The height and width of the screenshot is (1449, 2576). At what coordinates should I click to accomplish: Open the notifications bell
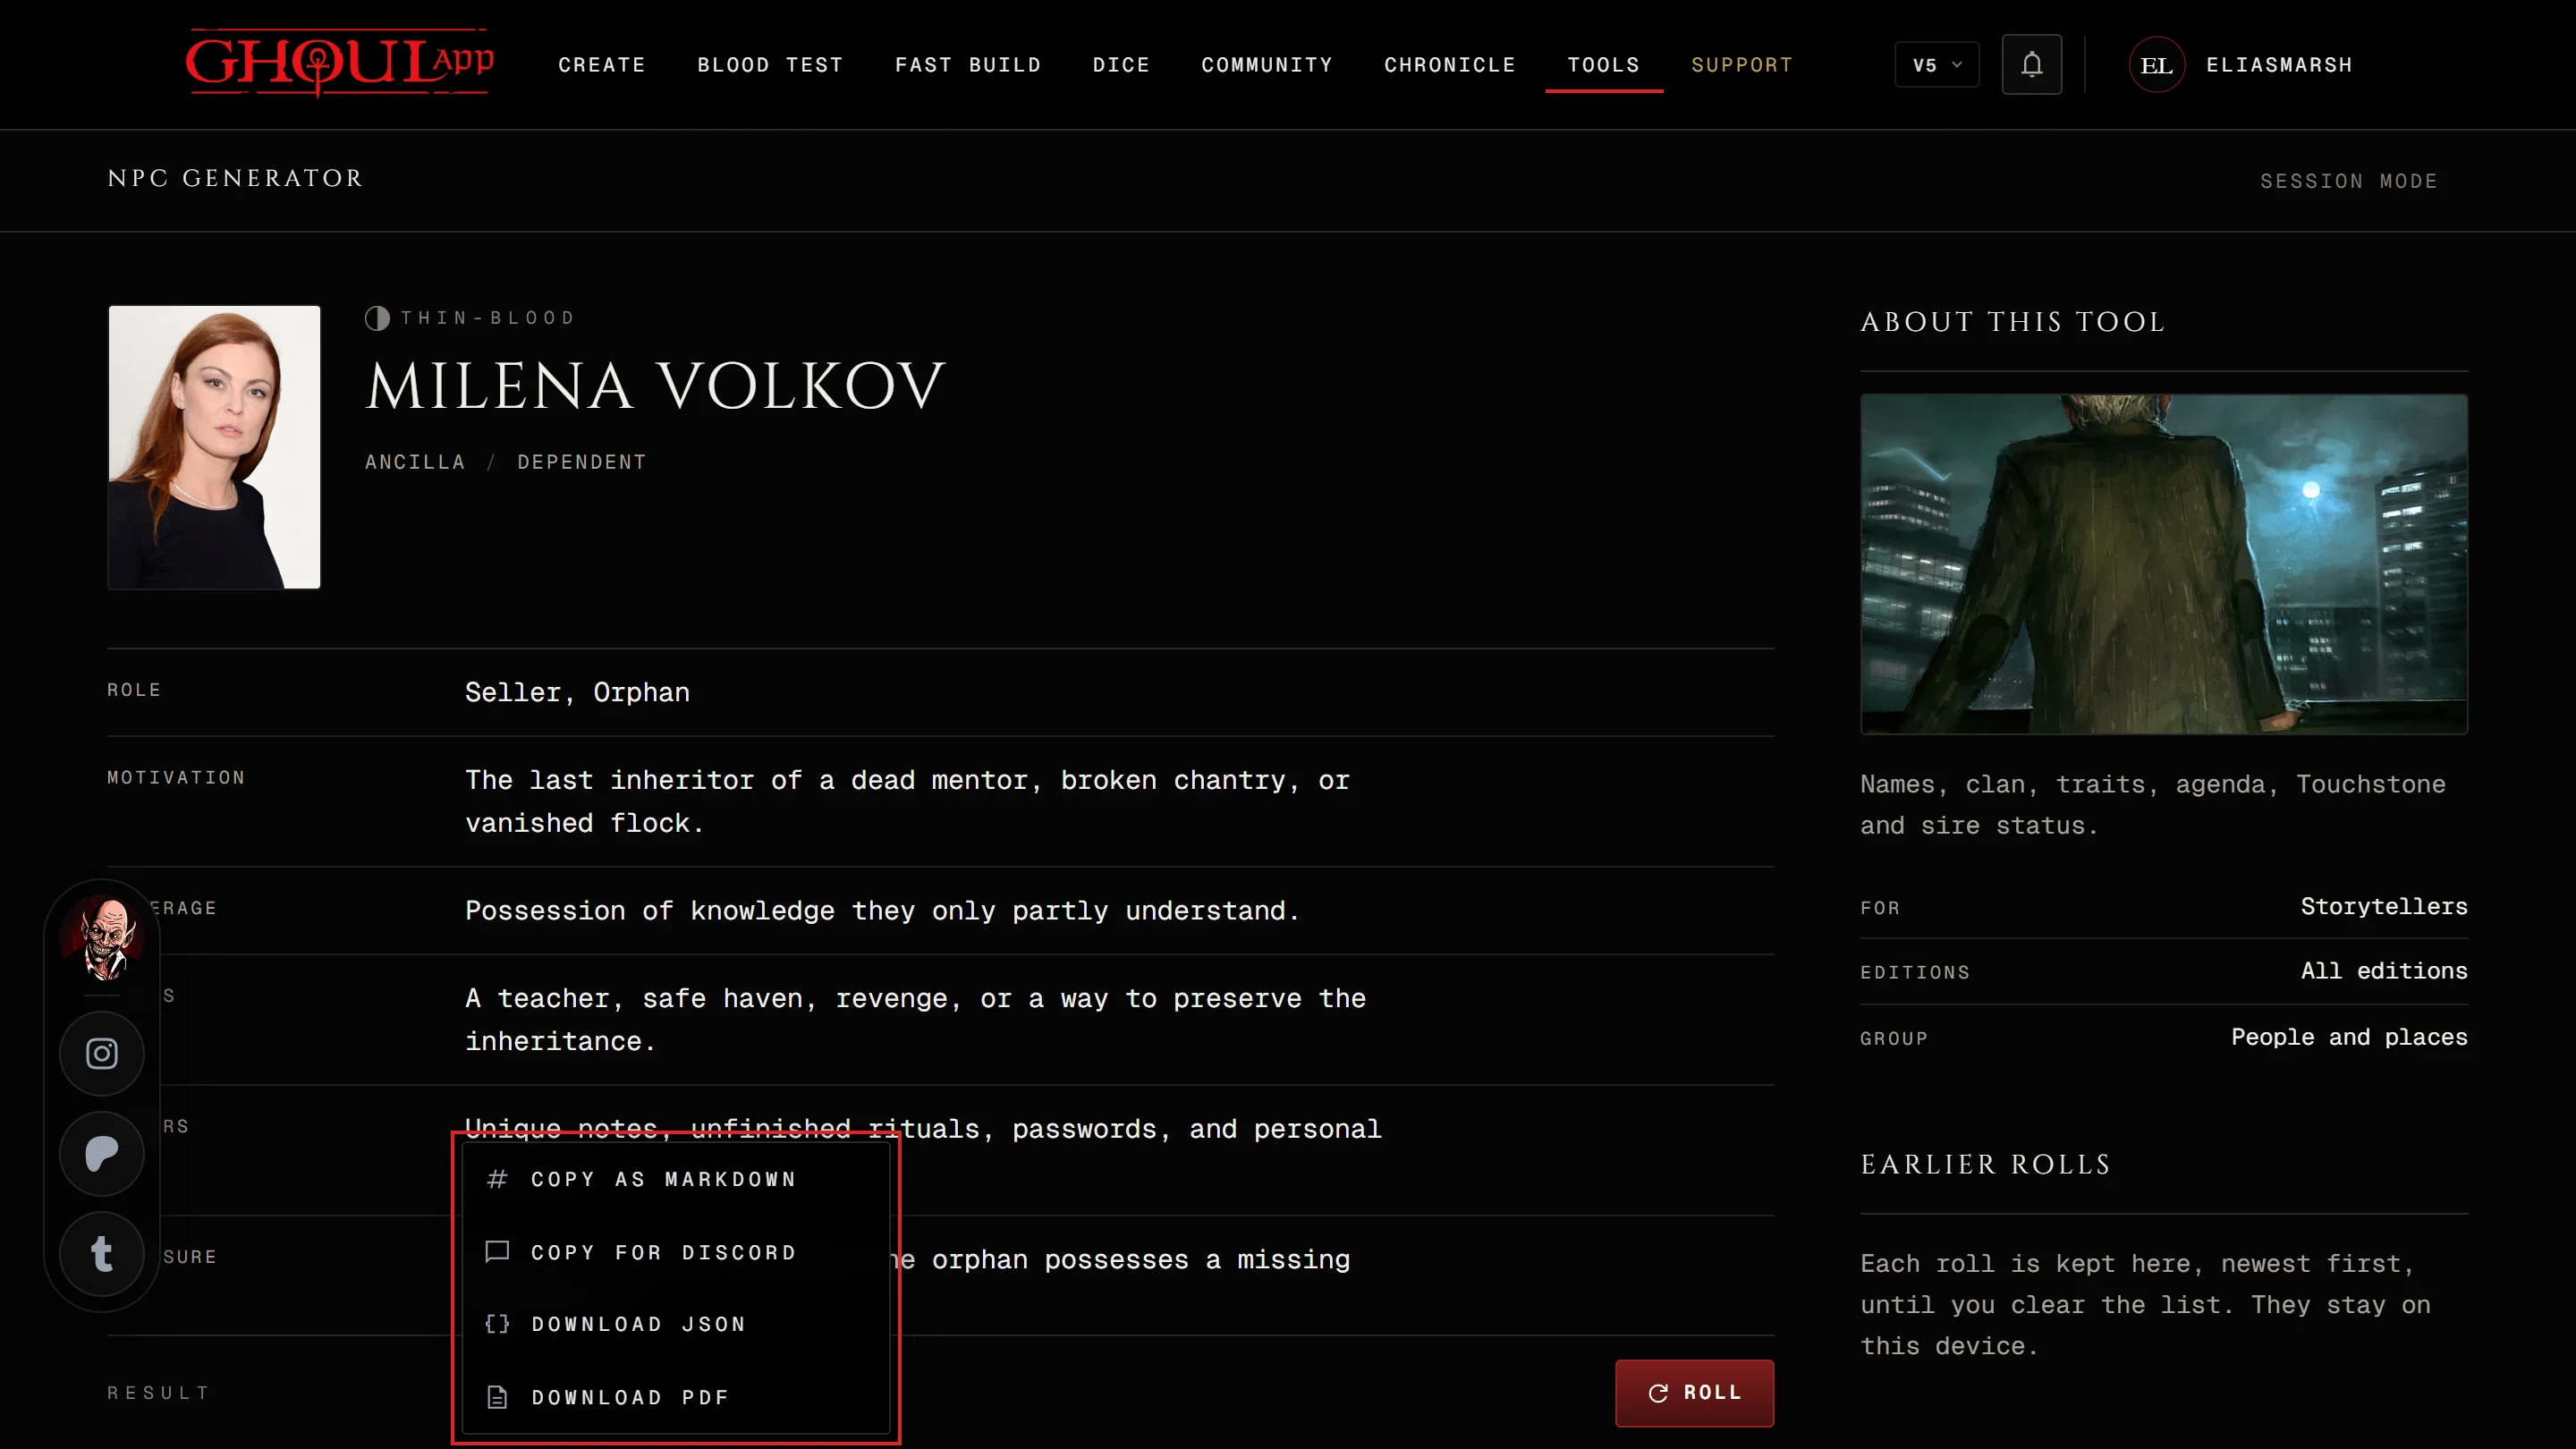click(x=2031, y=65)
